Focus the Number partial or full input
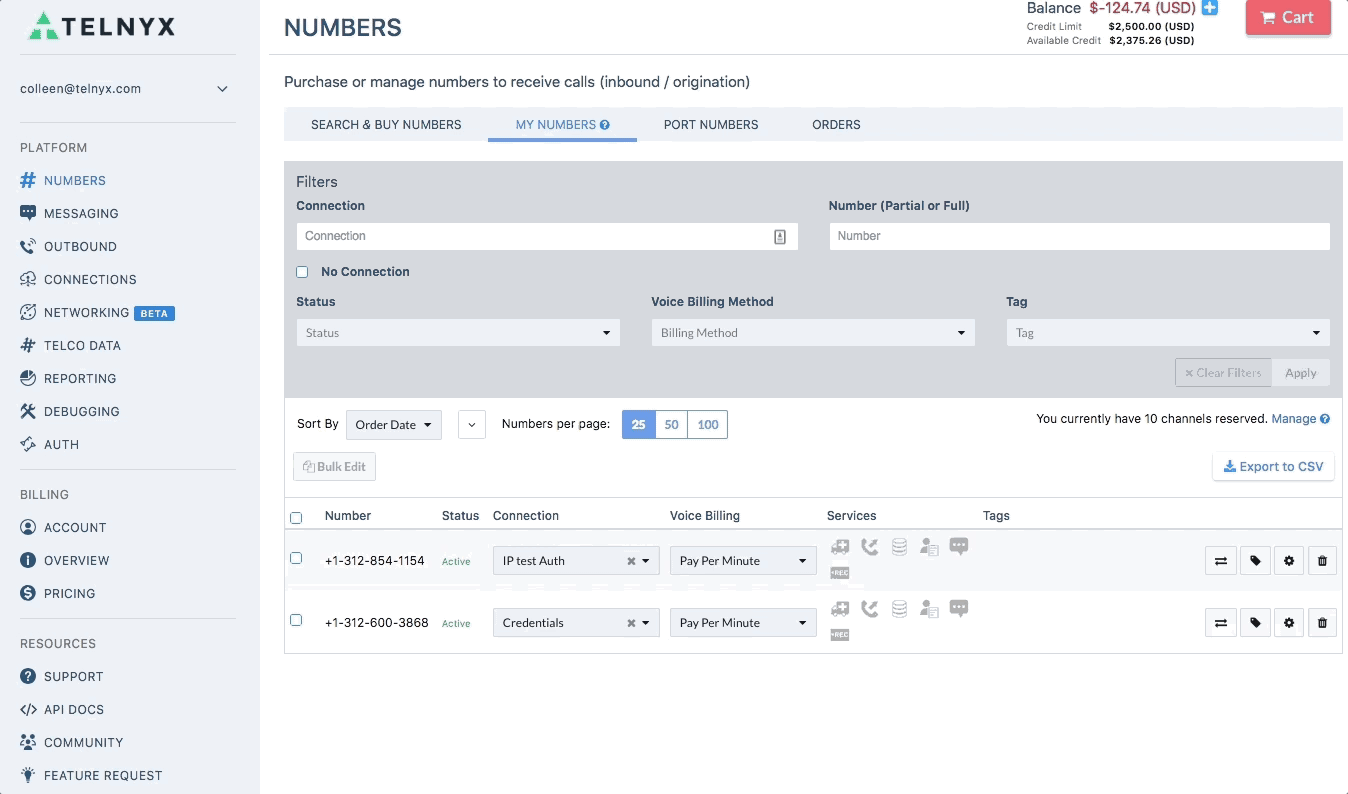Image resolution: width=1348 pixels, height=794 pixels. click(1080, 237)
